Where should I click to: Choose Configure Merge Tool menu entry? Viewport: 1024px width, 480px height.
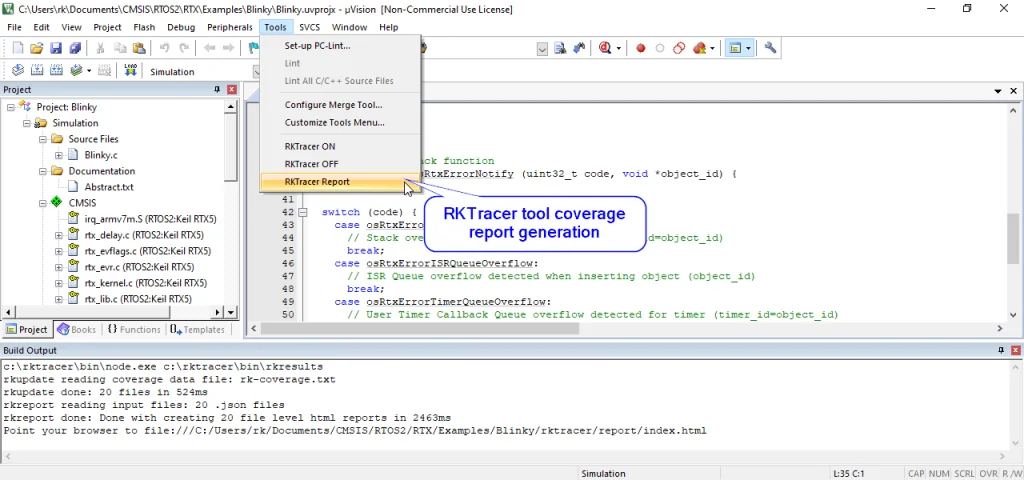[x=340, y=104]
